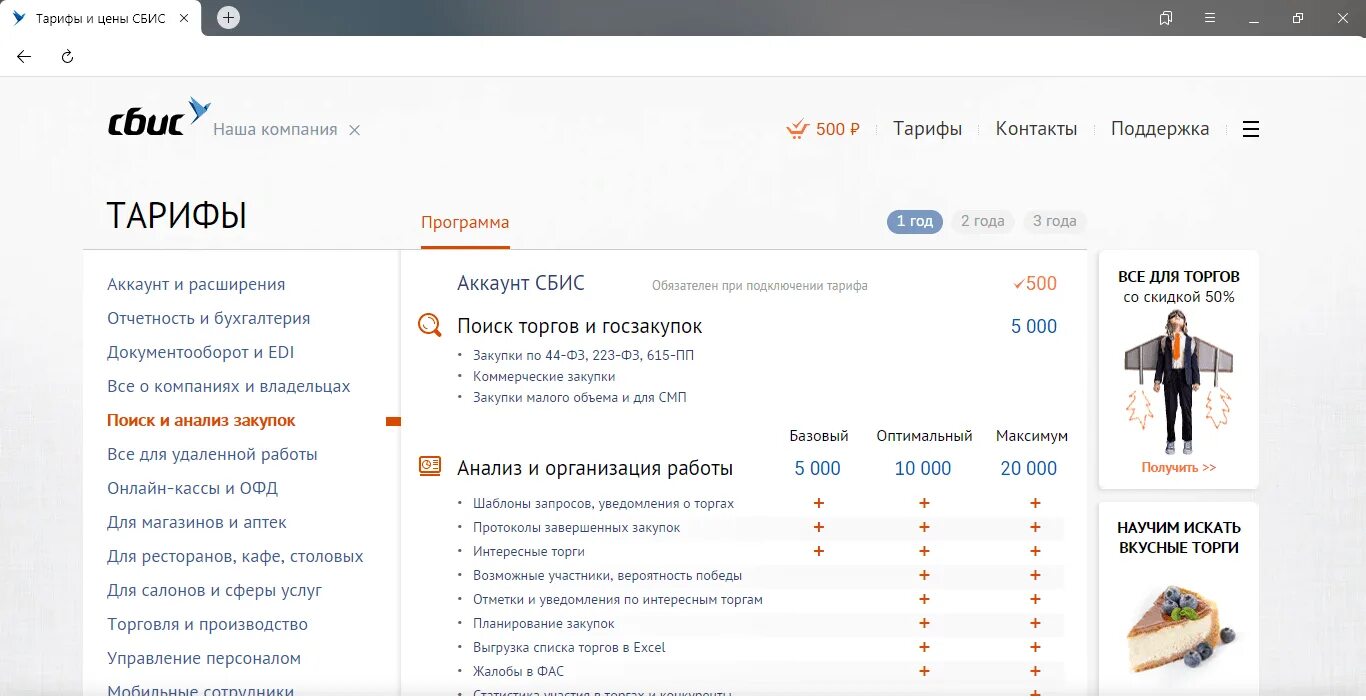Open 'Онлайн-кассы и ОФД' category
1366x700 pixels.
pyautogui.click(x=192, y=489)
